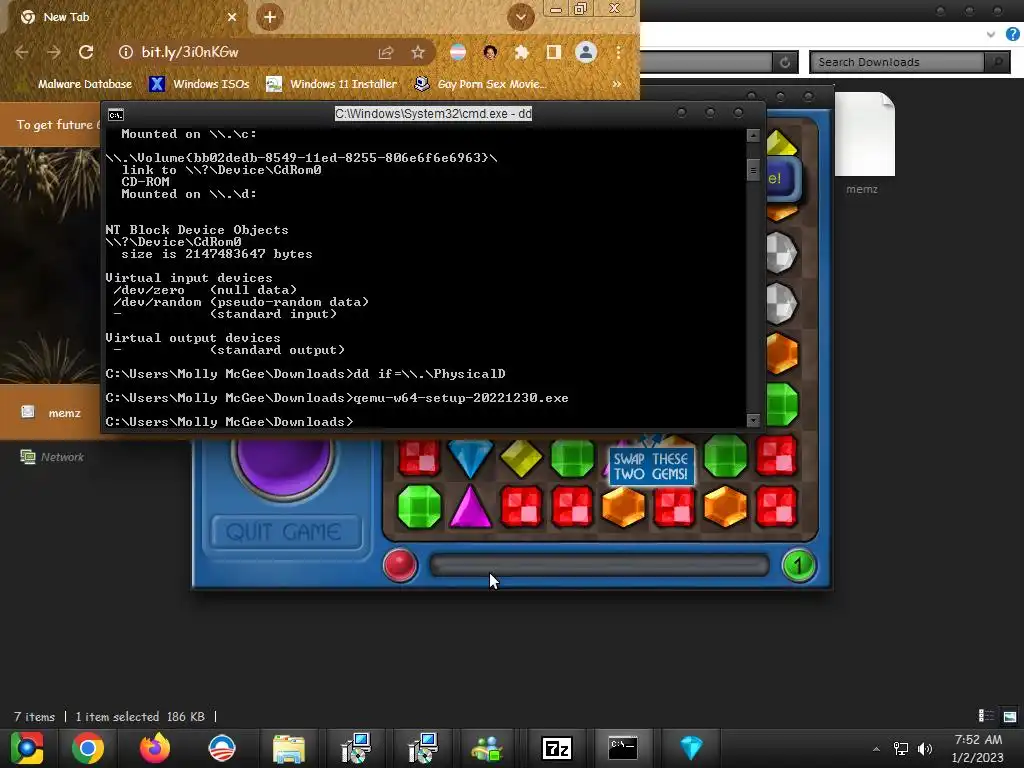
Task: Open the taskbar clock showing 7:52 AM
Action: point(977,748)
